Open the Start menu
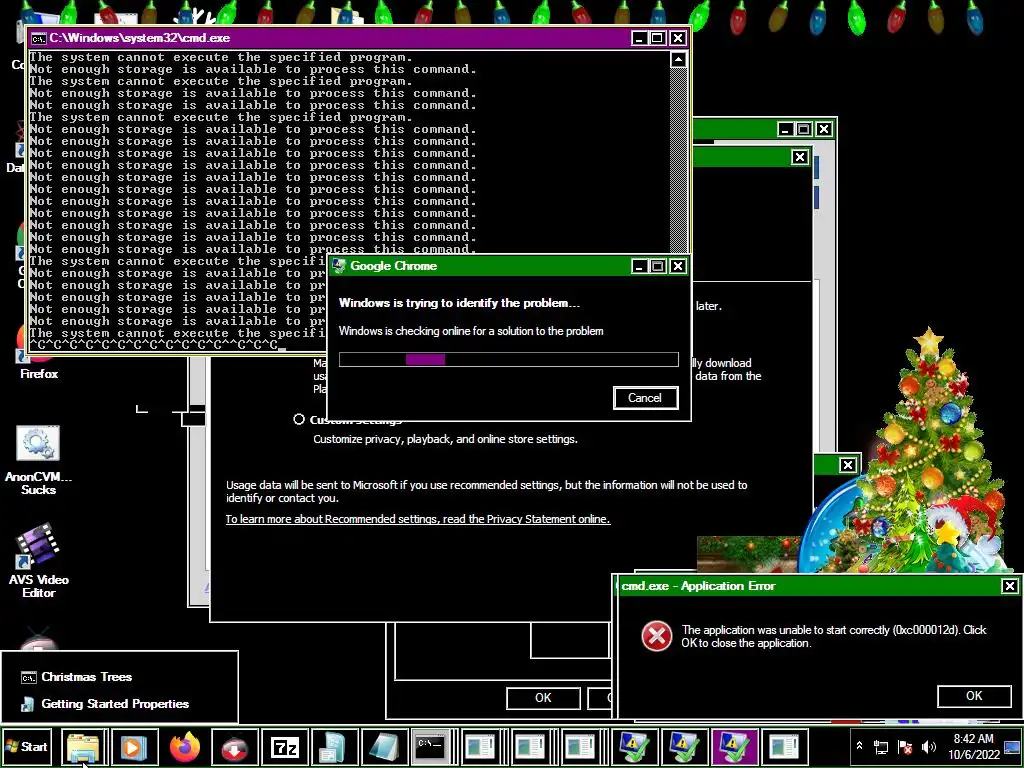 (x=27, y=746)
